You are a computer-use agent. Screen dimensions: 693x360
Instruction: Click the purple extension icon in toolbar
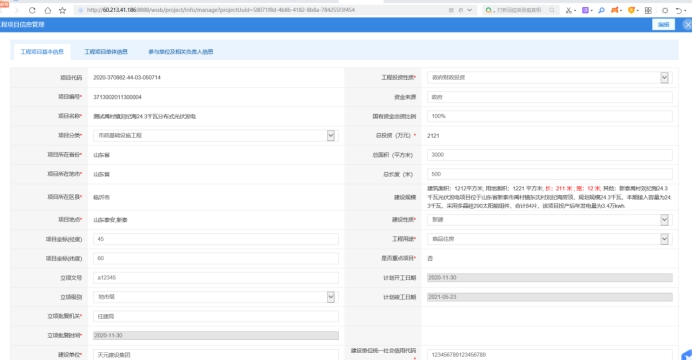click(x=585, y=10)
